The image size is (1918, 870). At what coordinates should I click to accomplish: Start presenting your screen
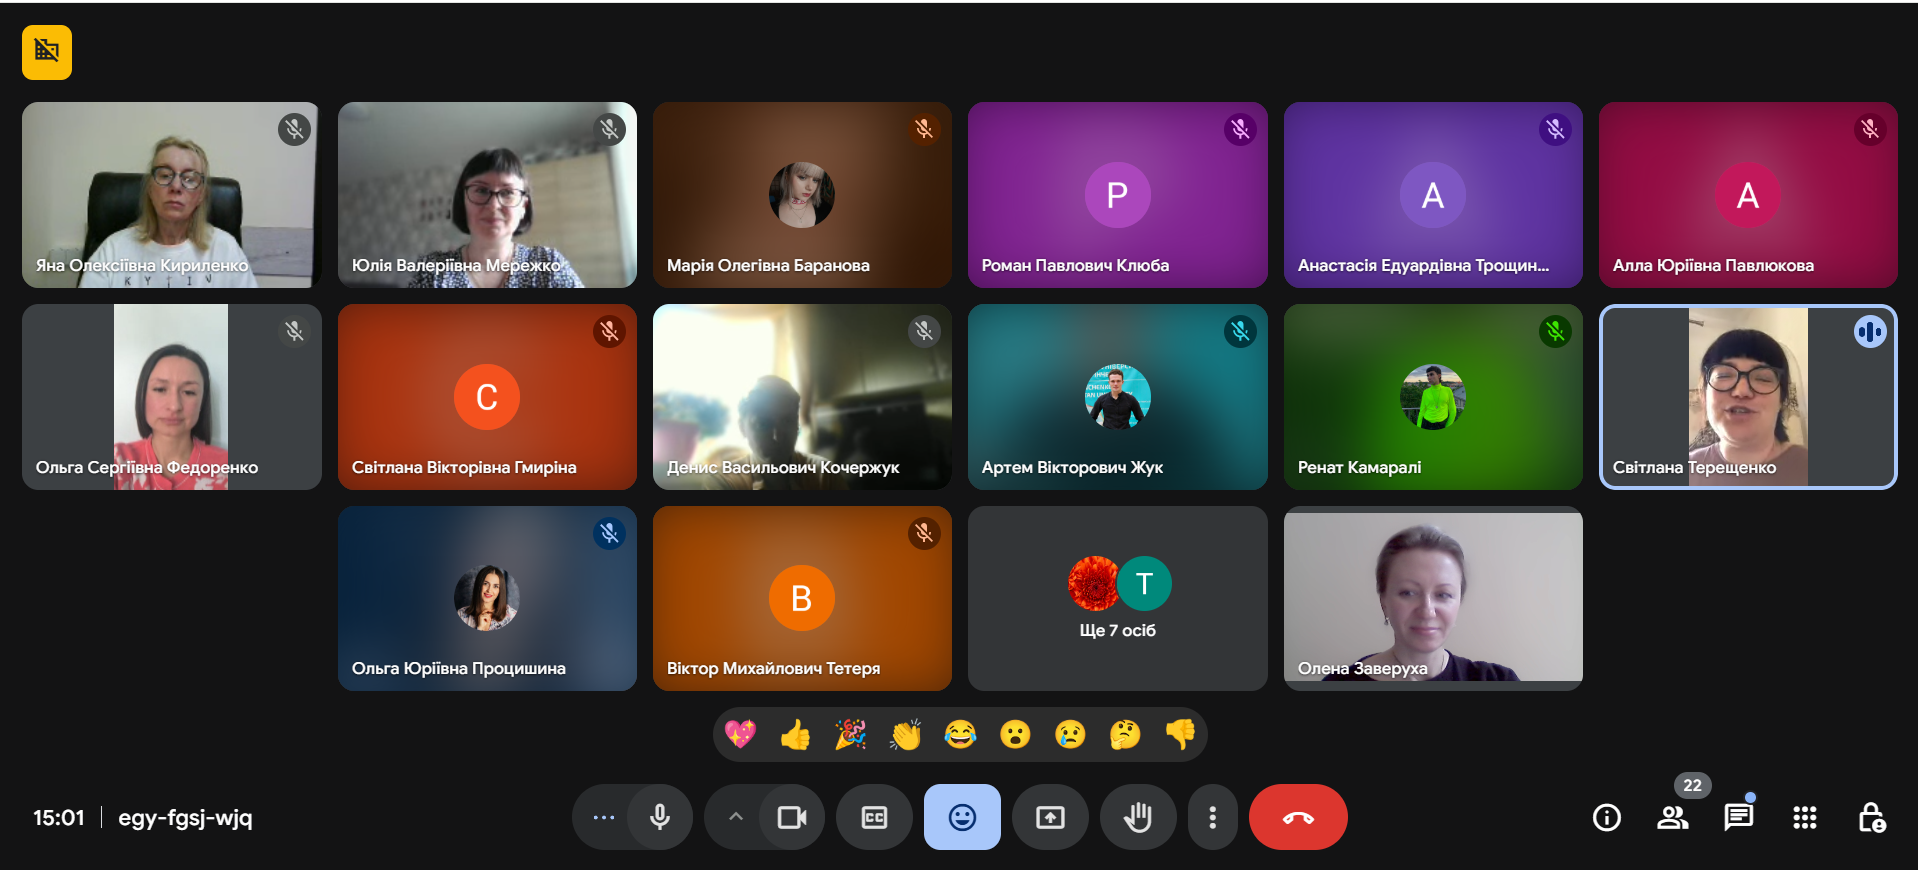coord(1050,818)
